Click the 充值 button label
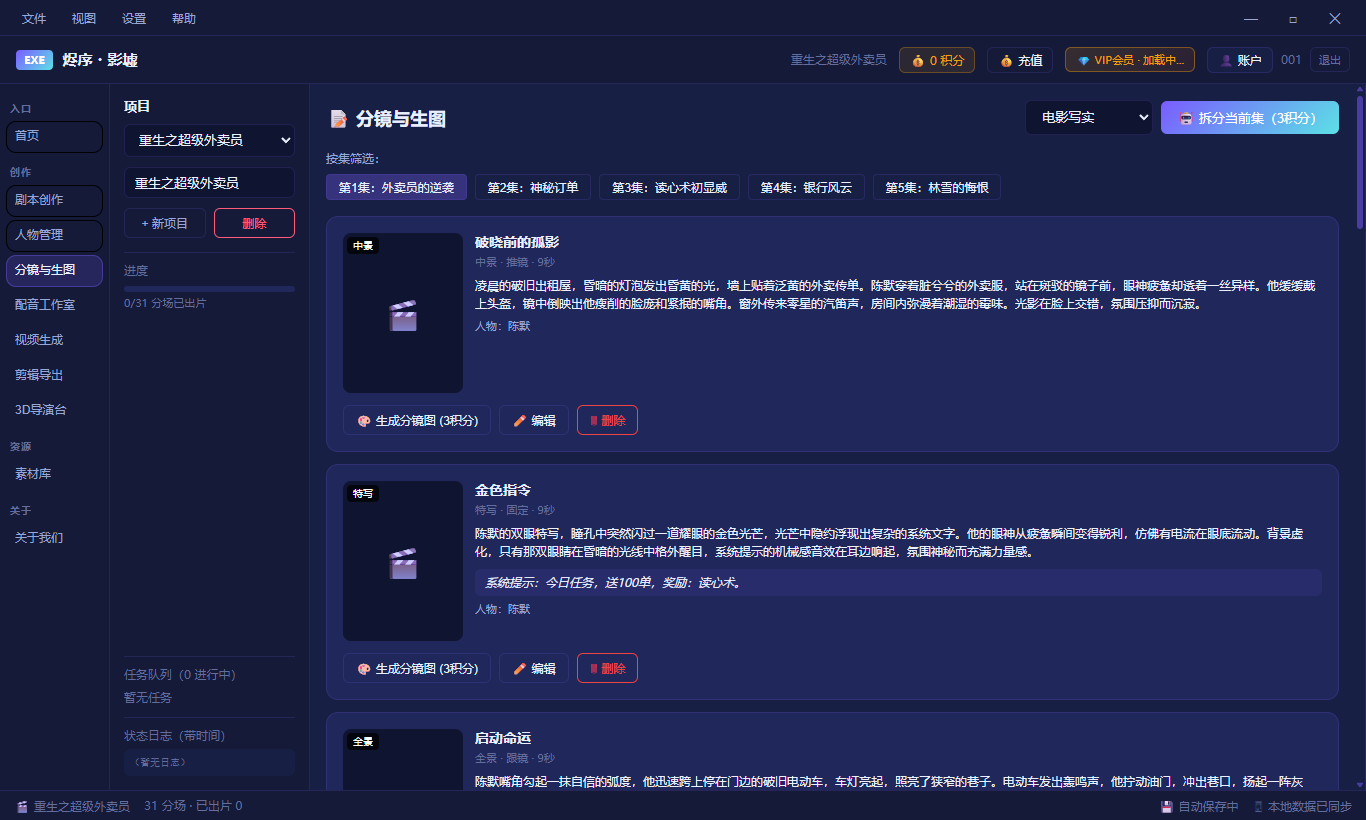This screenshot has width=1366, height=820. pos(1030,61)
